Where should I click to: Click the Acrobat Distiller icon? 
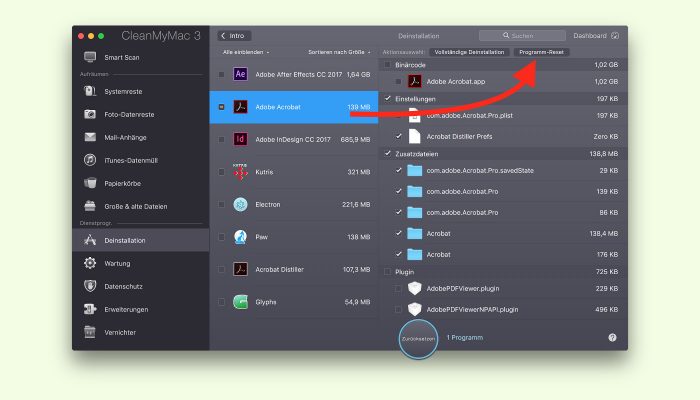pos(240,269)
